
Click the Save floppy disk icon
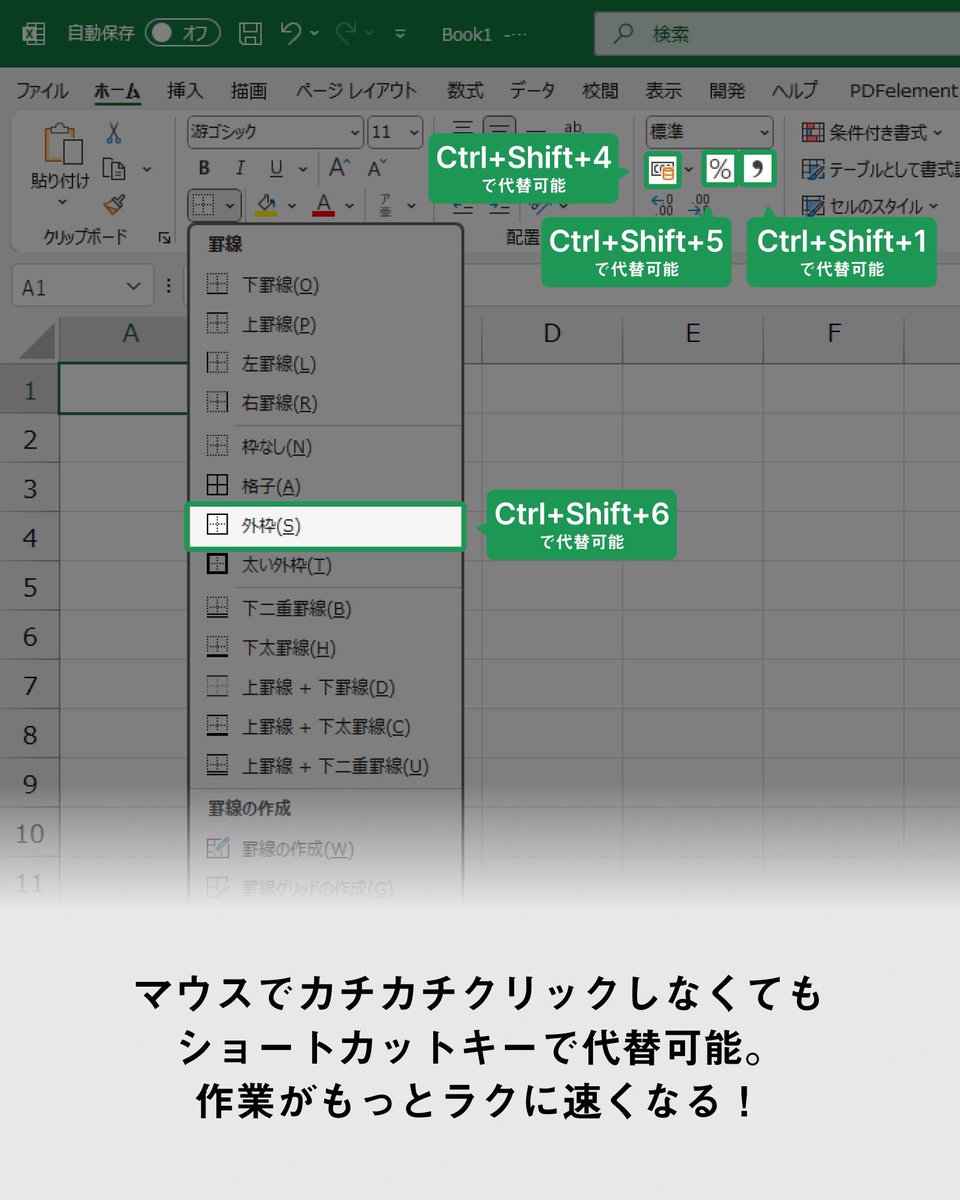tap(252, 33)
